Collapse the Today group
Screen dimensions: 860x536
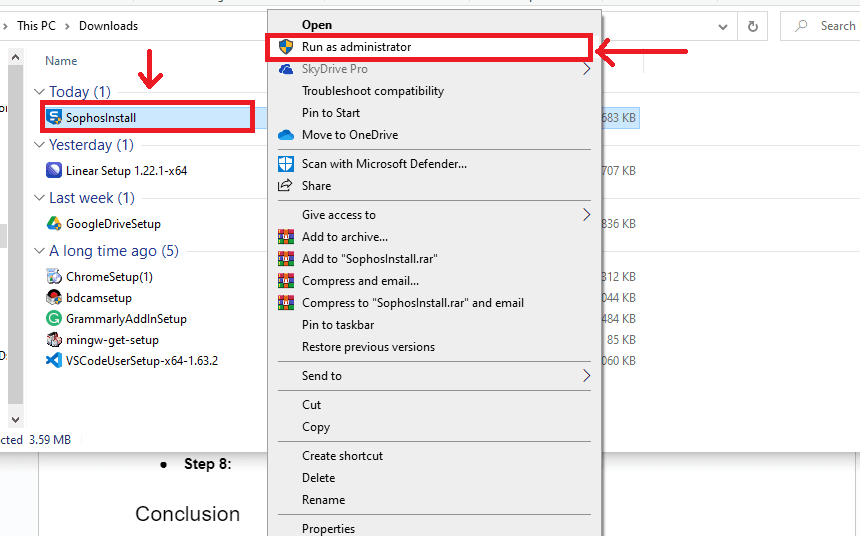[x=39, y=92]
